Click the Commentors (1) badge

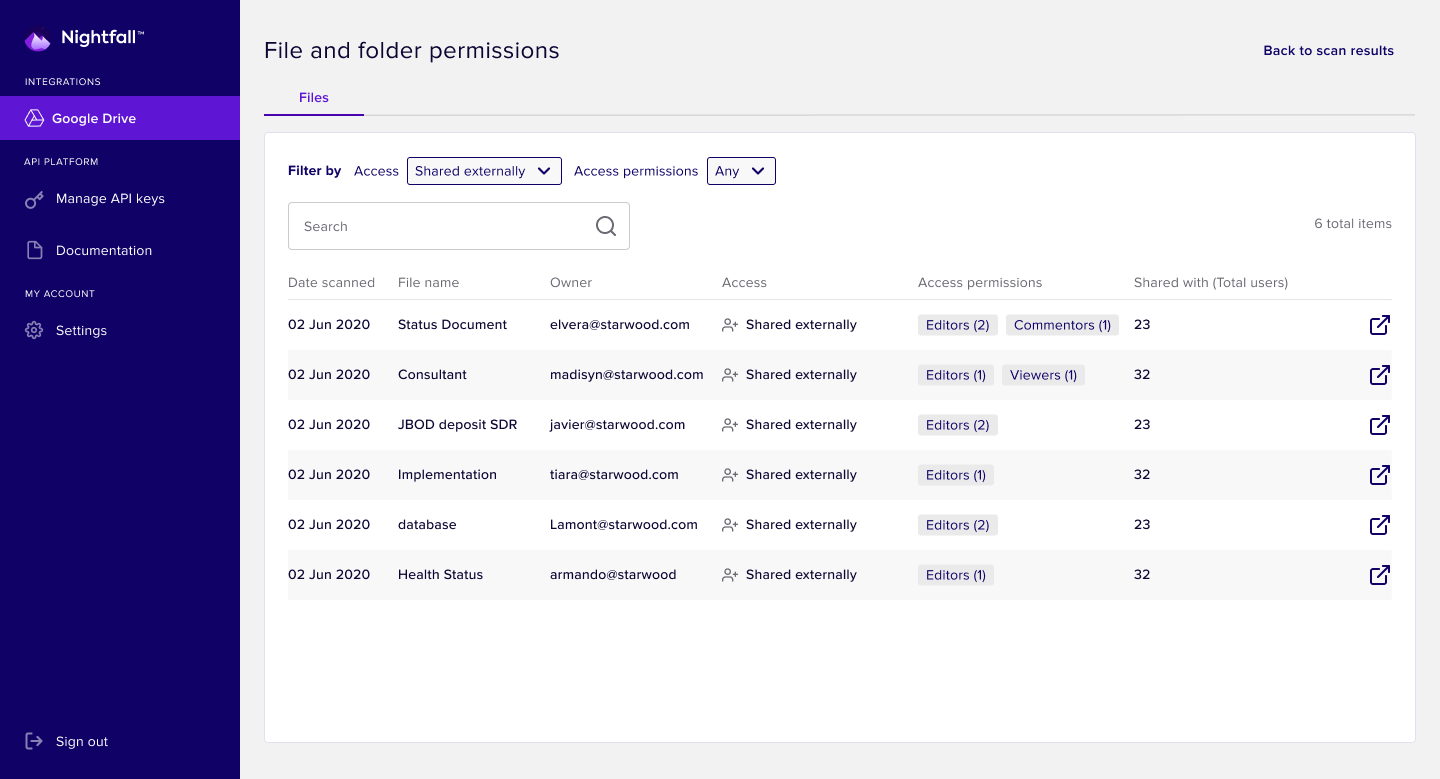1062,325
